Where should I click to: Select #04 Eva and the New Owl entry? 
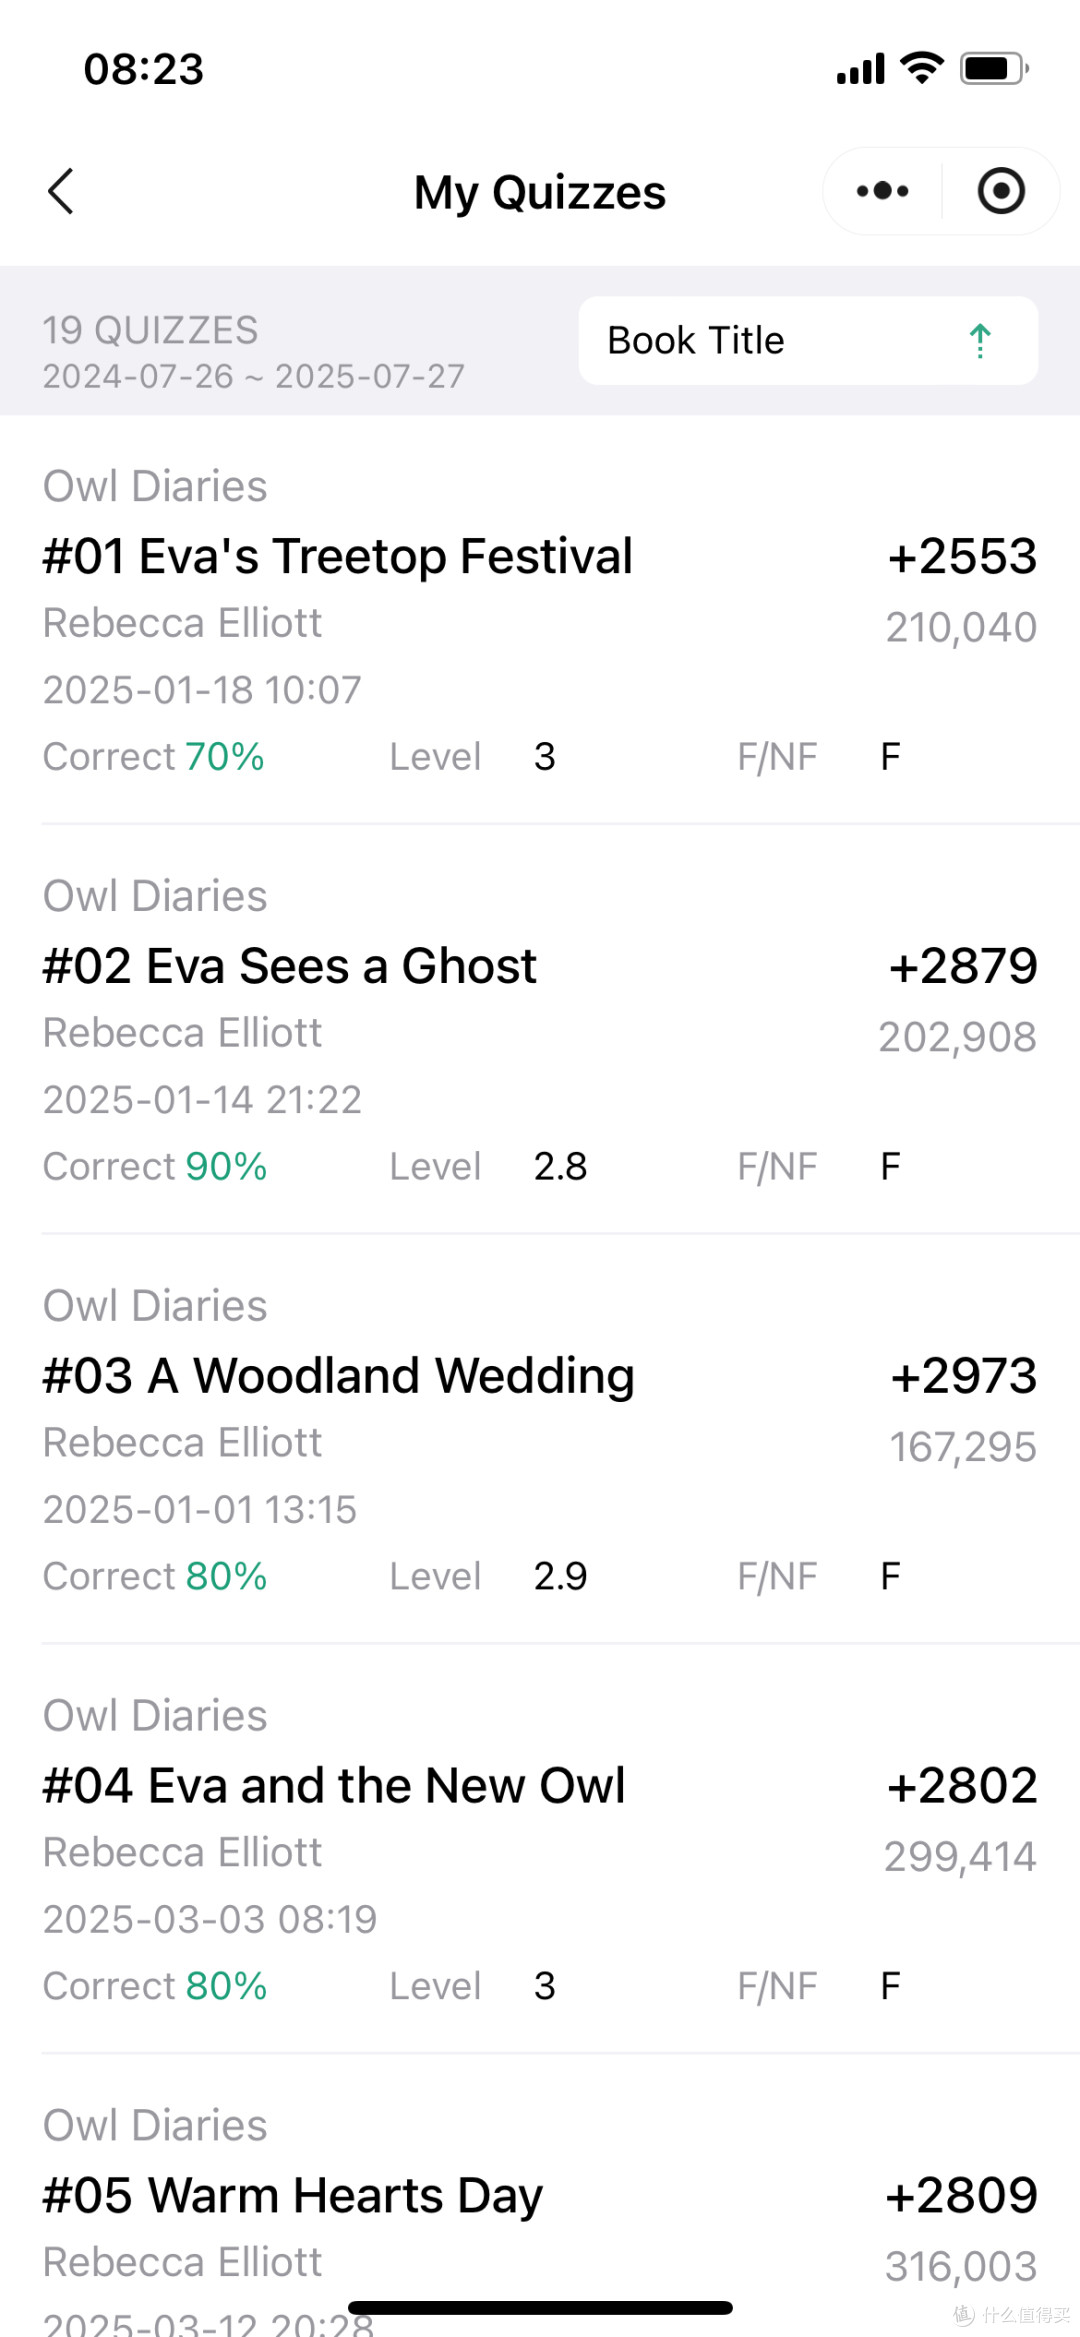540,1850
